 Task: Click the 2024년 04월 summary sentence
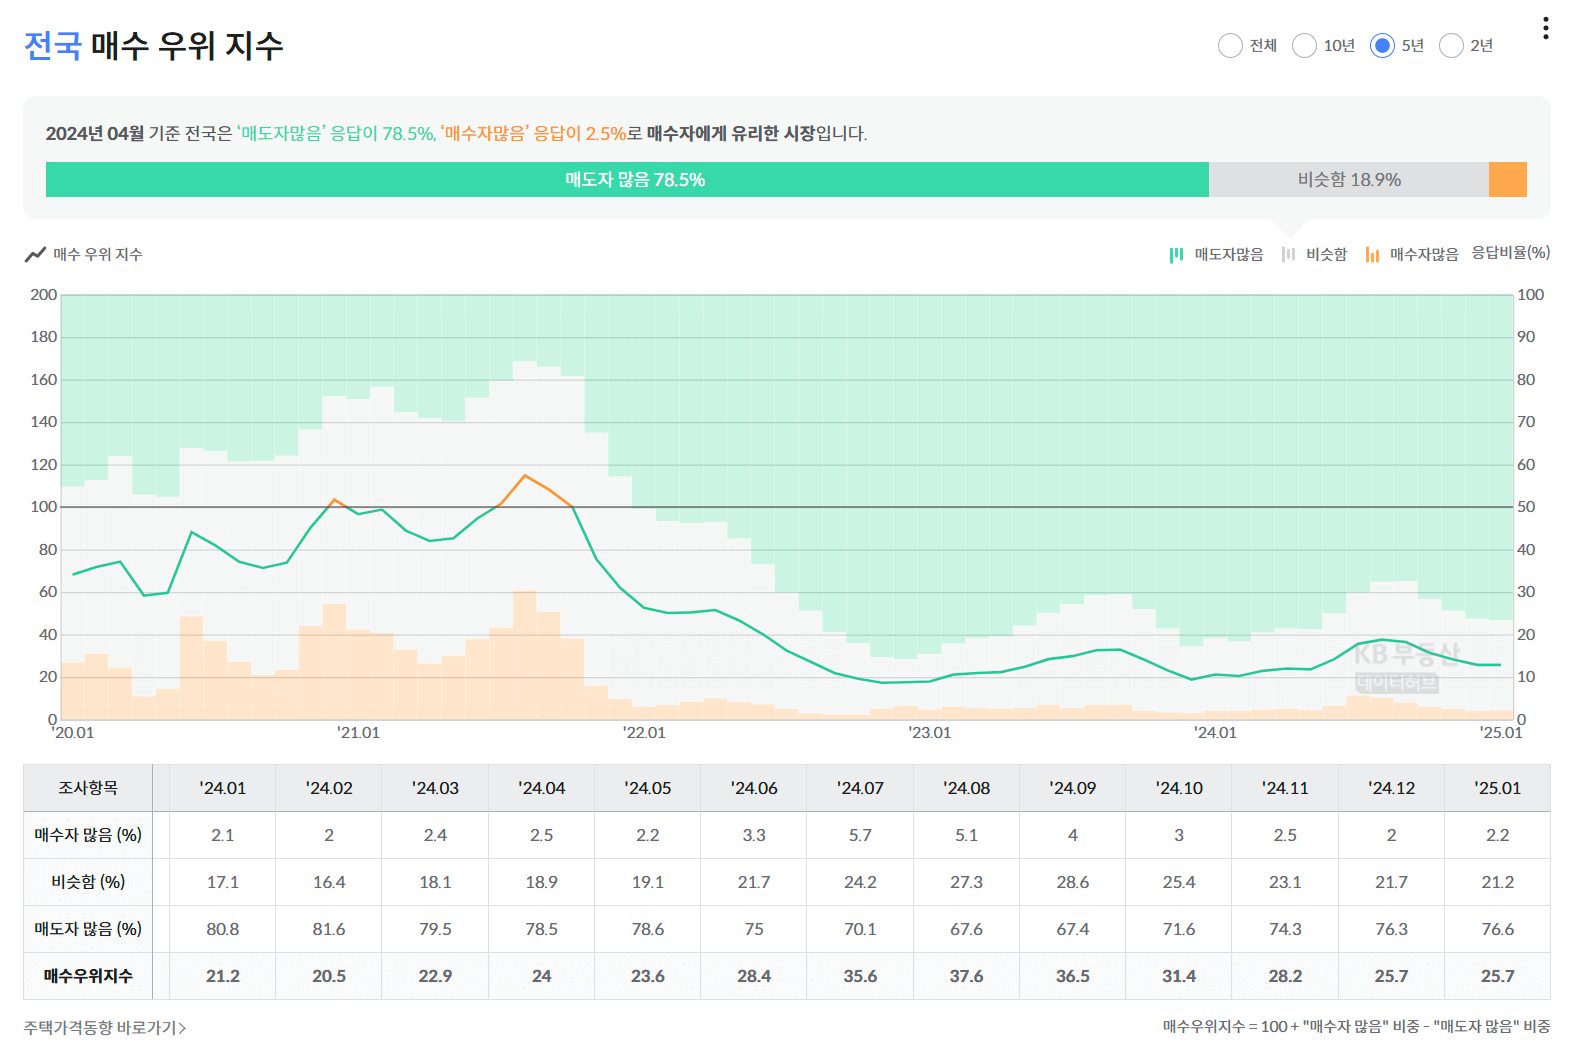click(x=456, y=133)
